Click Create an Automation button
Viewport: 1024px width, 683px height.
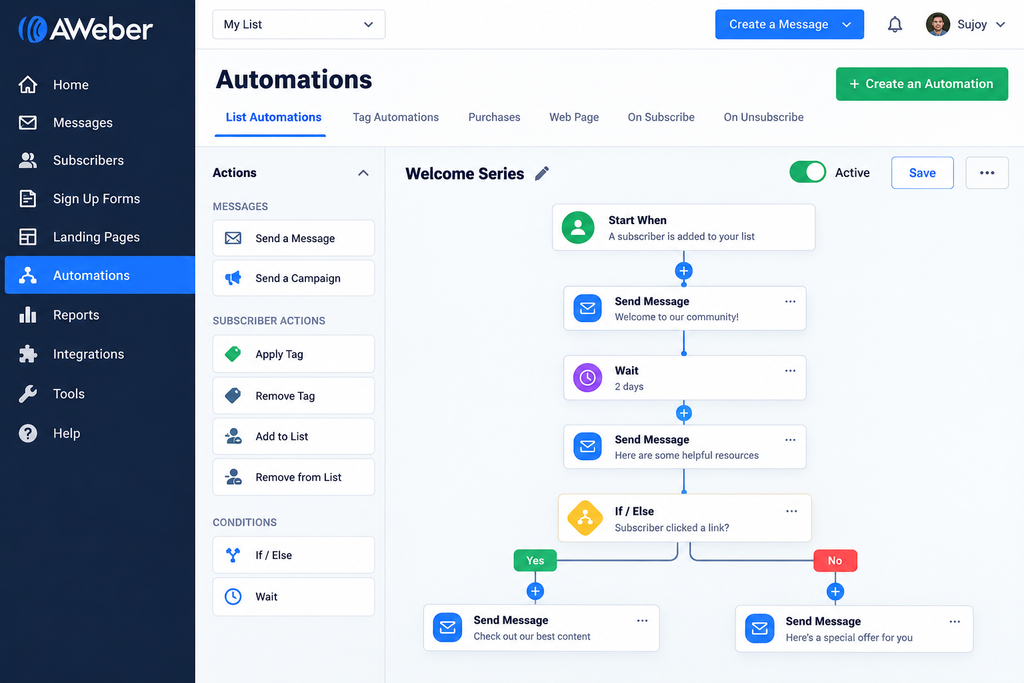pyautogui.click(x=921, y=84)
